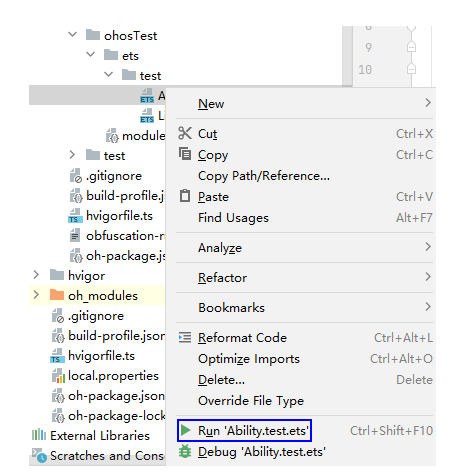Screen dimensions: 459x476
Task: Toggle code fold marker on line 10
Action: [x=411, y=69]
